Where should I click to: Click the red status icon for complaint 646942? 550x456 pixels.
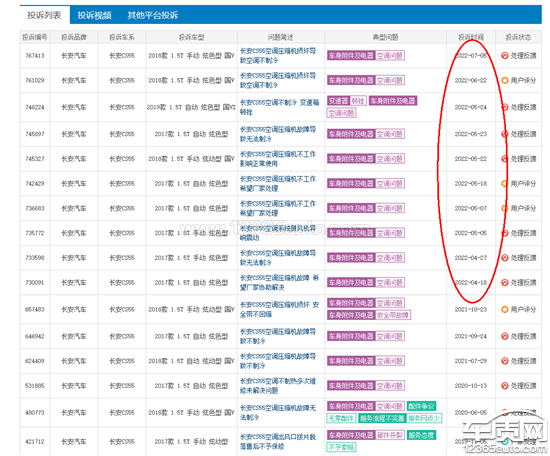pos(504,336)
